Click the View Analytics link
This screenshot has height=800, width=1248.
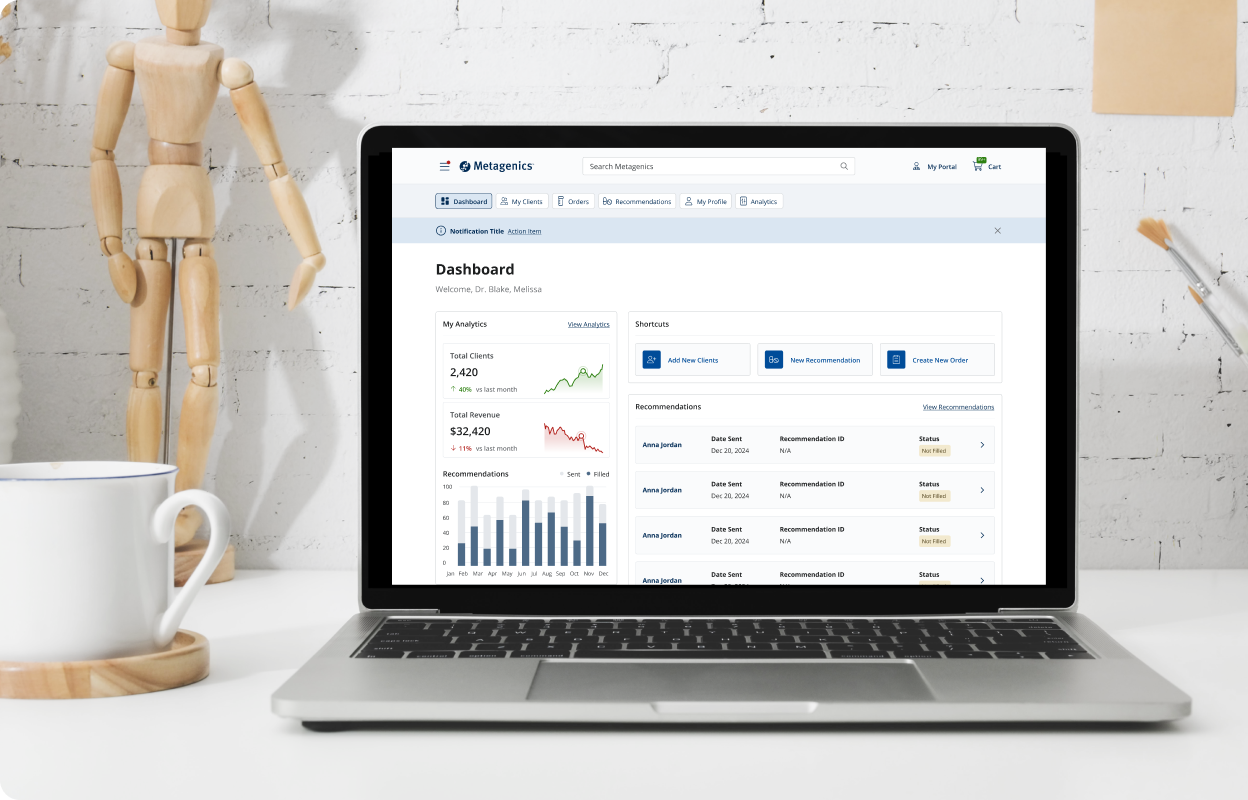[x=588, y=325]
